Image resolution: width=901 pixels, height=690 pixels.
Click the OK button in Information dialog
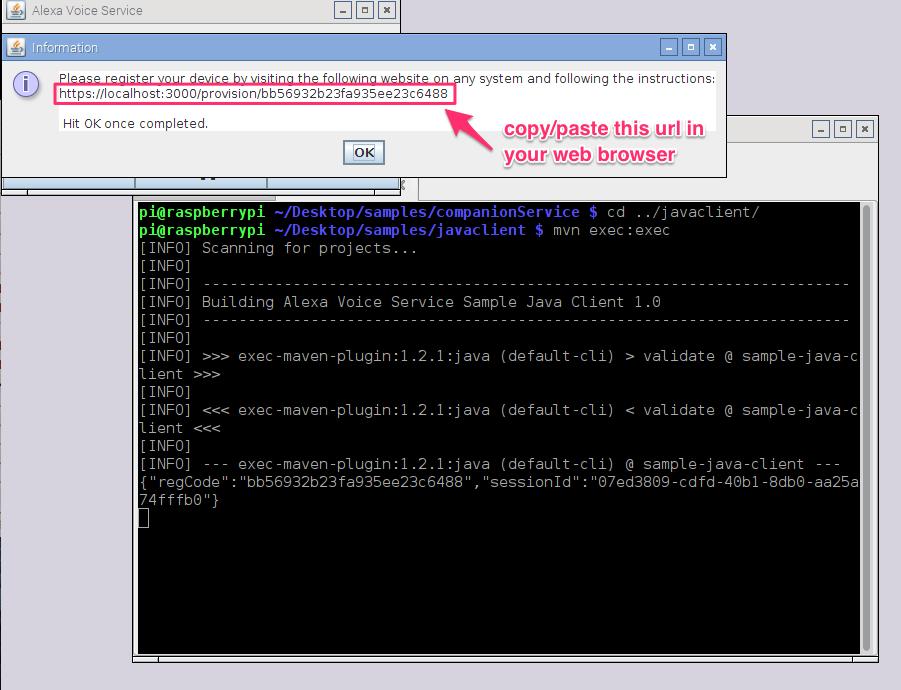point(364,152)
